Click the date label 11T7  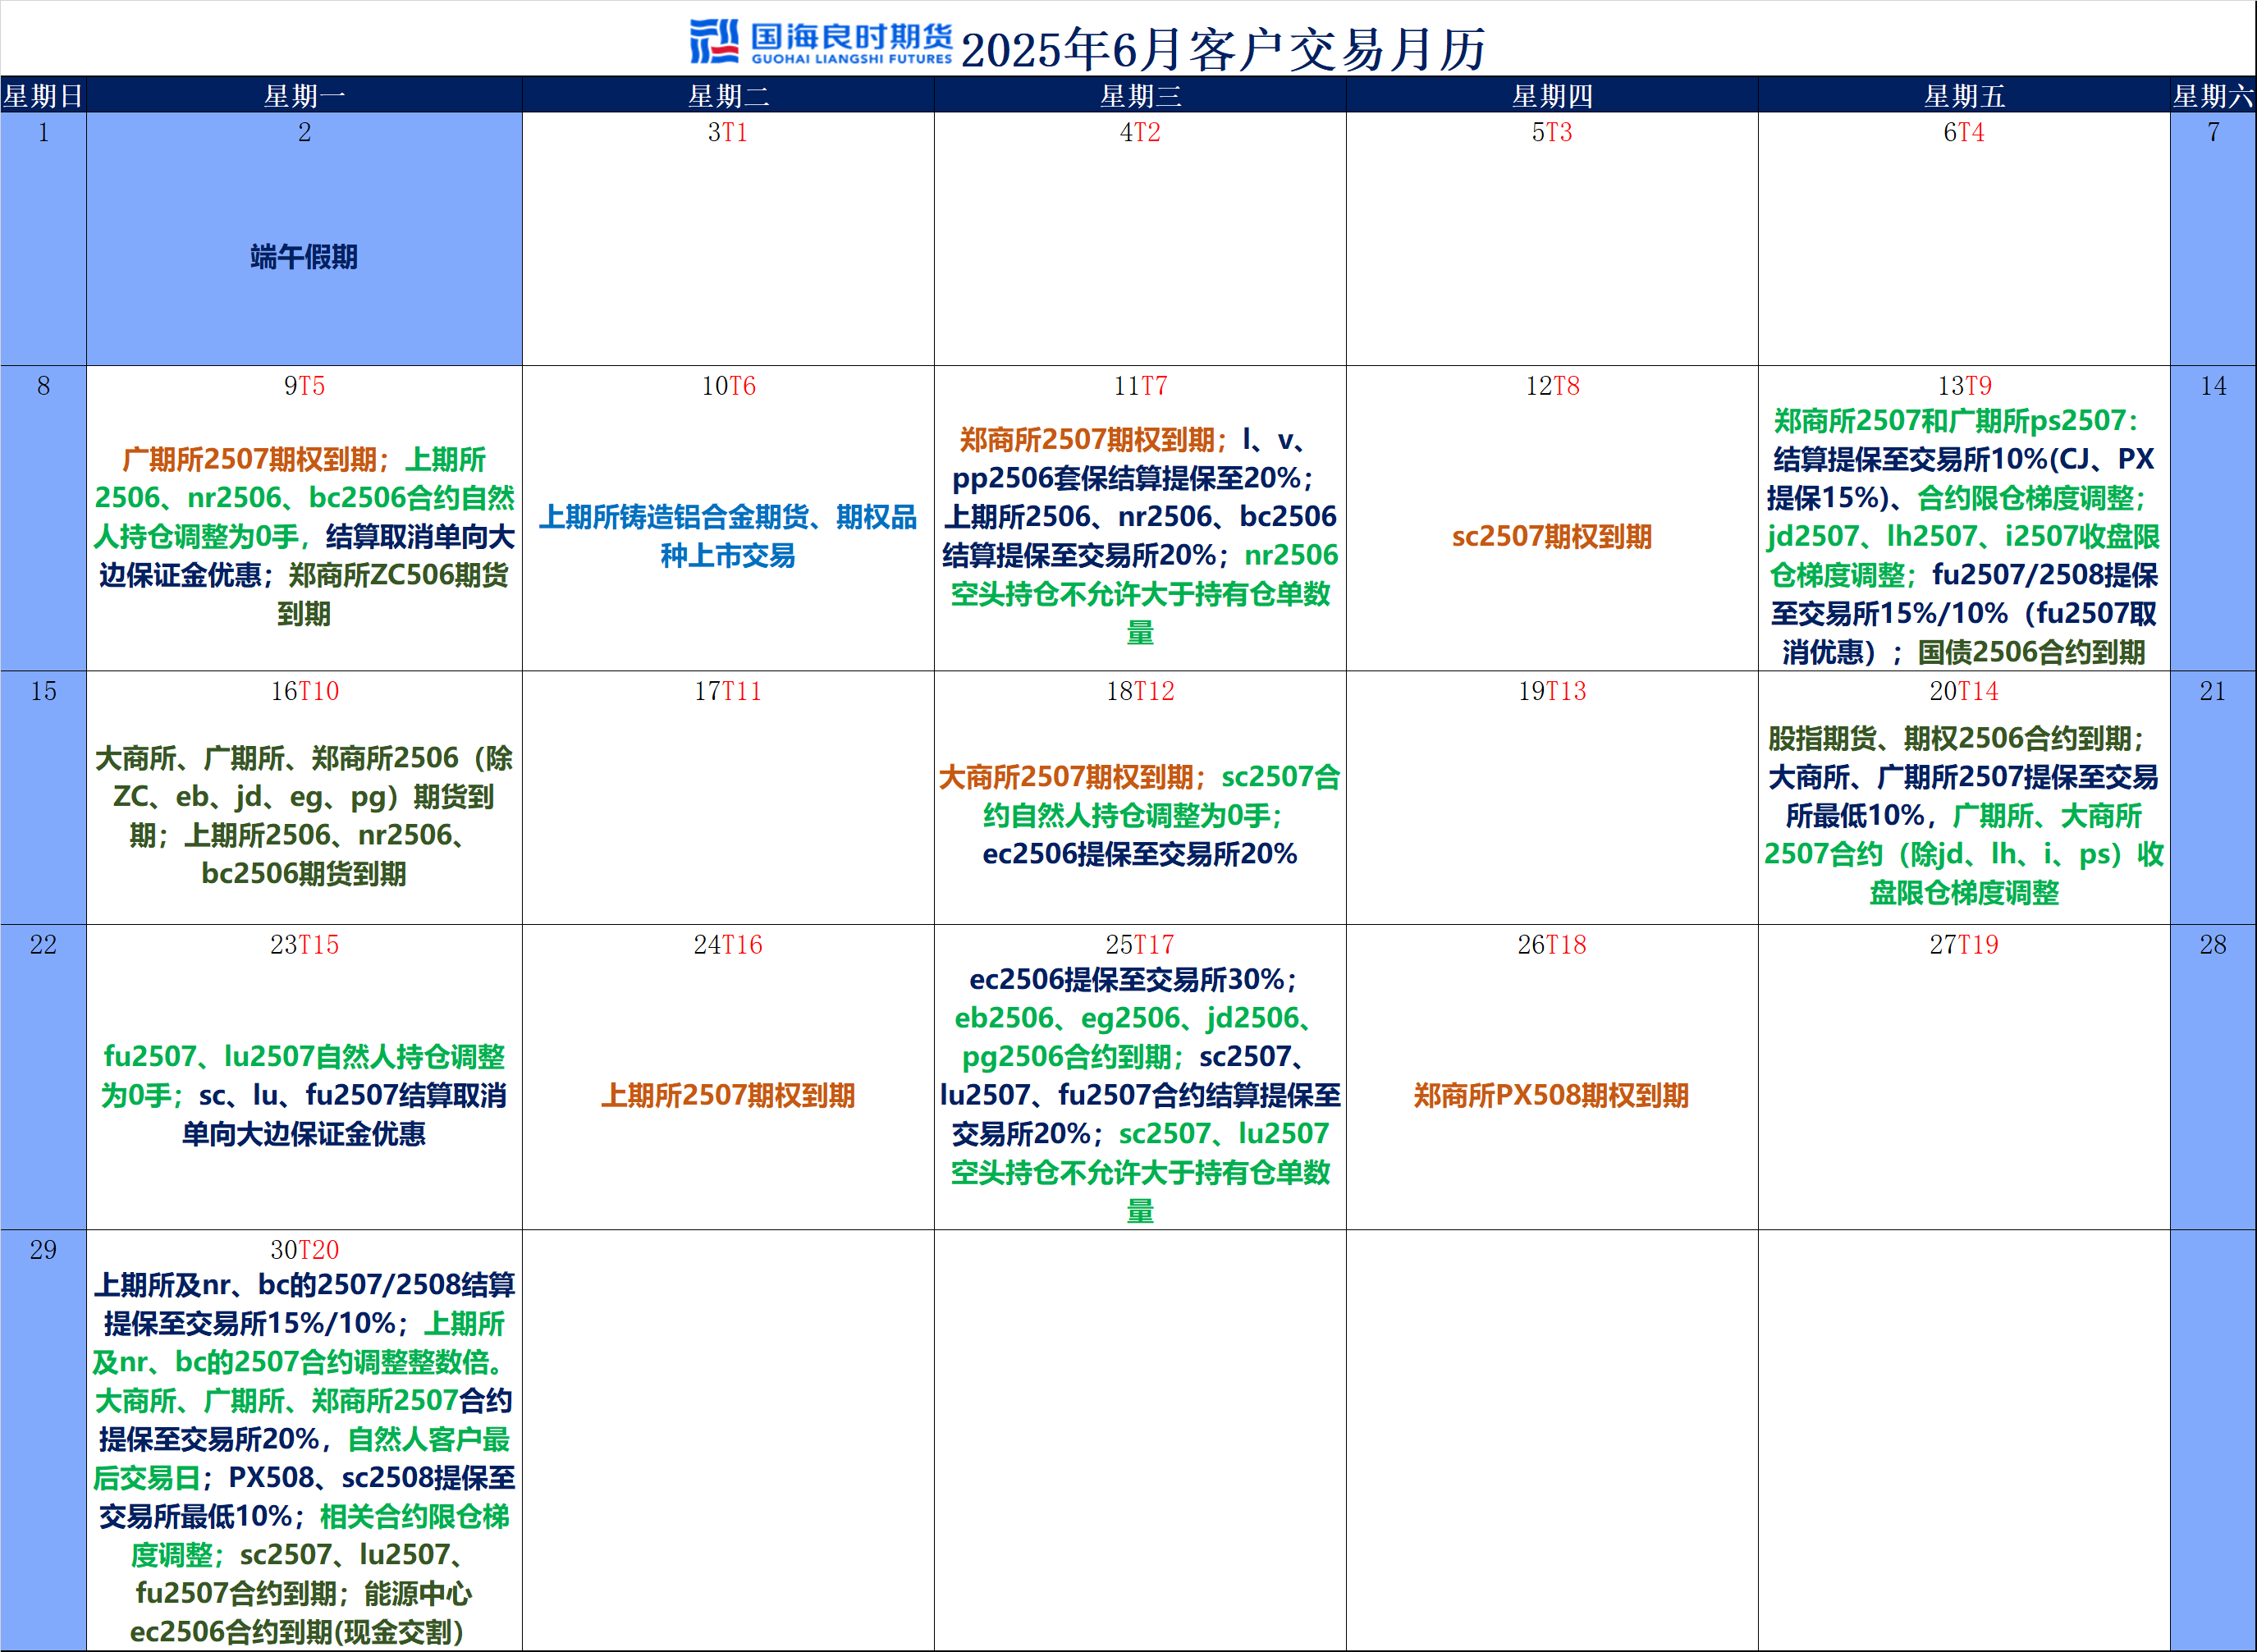1140,386
